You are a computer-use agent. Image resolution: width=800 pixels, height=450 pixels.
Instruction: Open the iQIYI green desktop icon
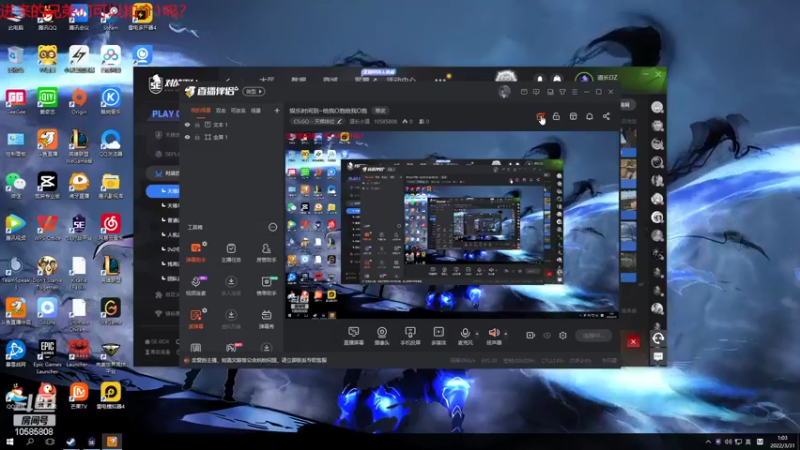point(47,101)
